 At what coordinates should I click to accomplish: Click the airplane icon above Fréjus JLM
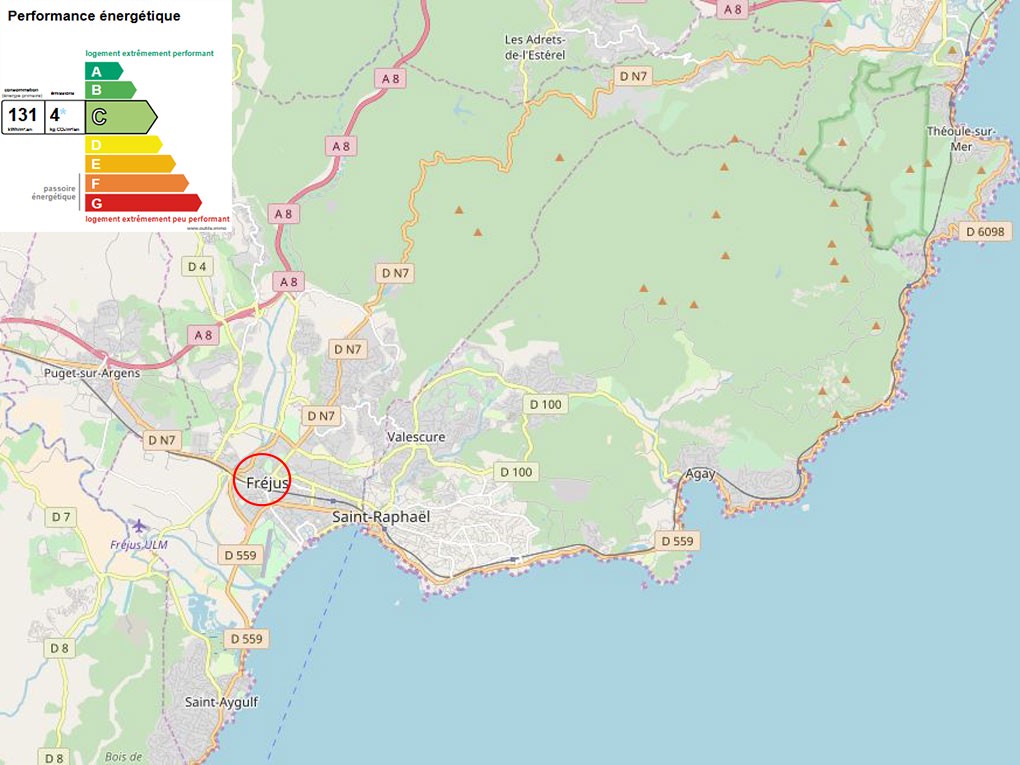tap(138, 526)
